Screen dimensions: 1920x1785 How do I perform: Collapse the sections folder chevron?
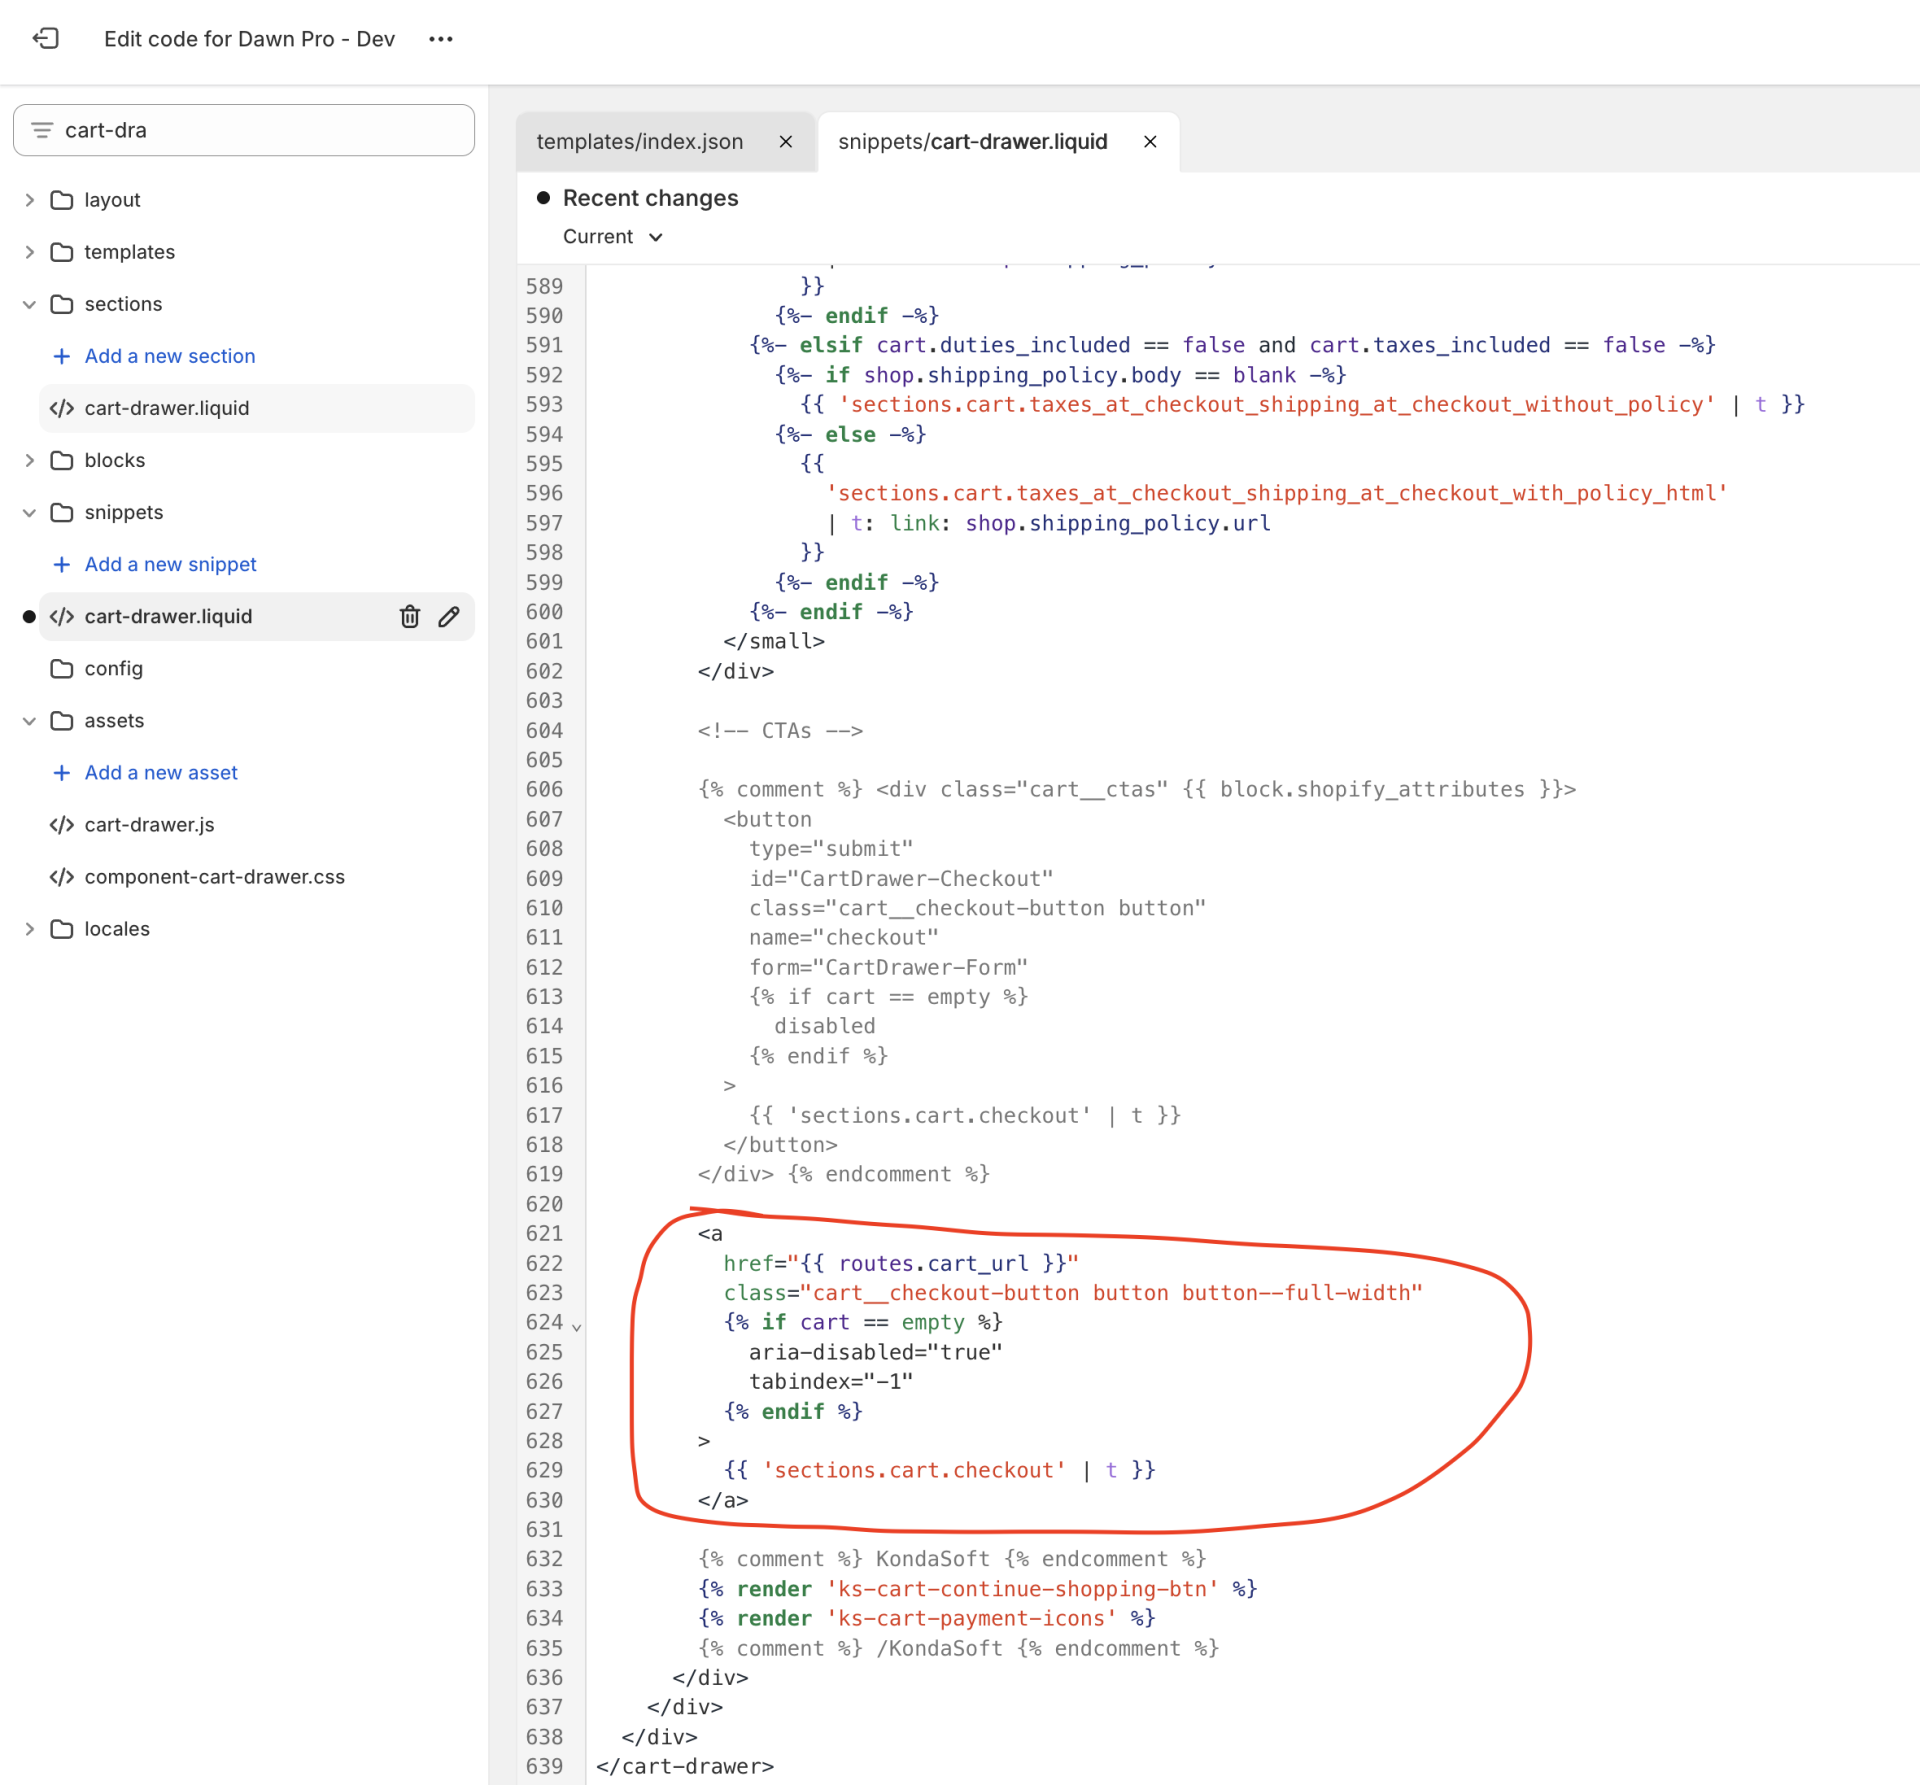coord(30,304)
